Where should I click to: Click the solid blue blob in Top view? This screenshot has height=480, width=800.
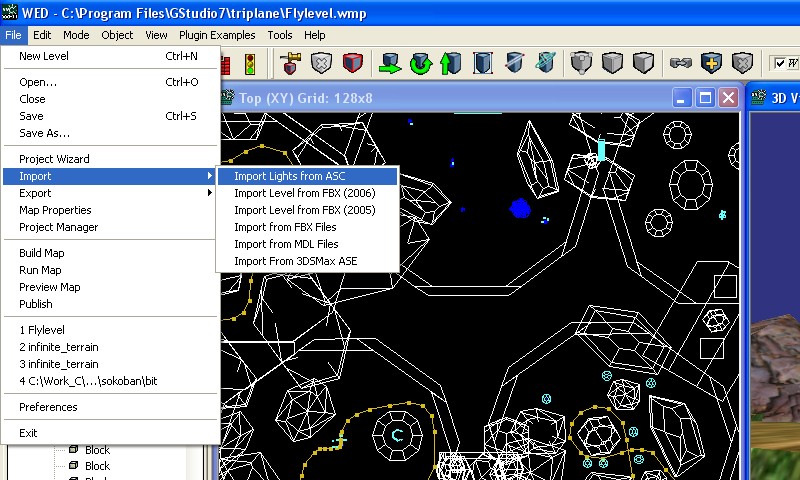520,208
